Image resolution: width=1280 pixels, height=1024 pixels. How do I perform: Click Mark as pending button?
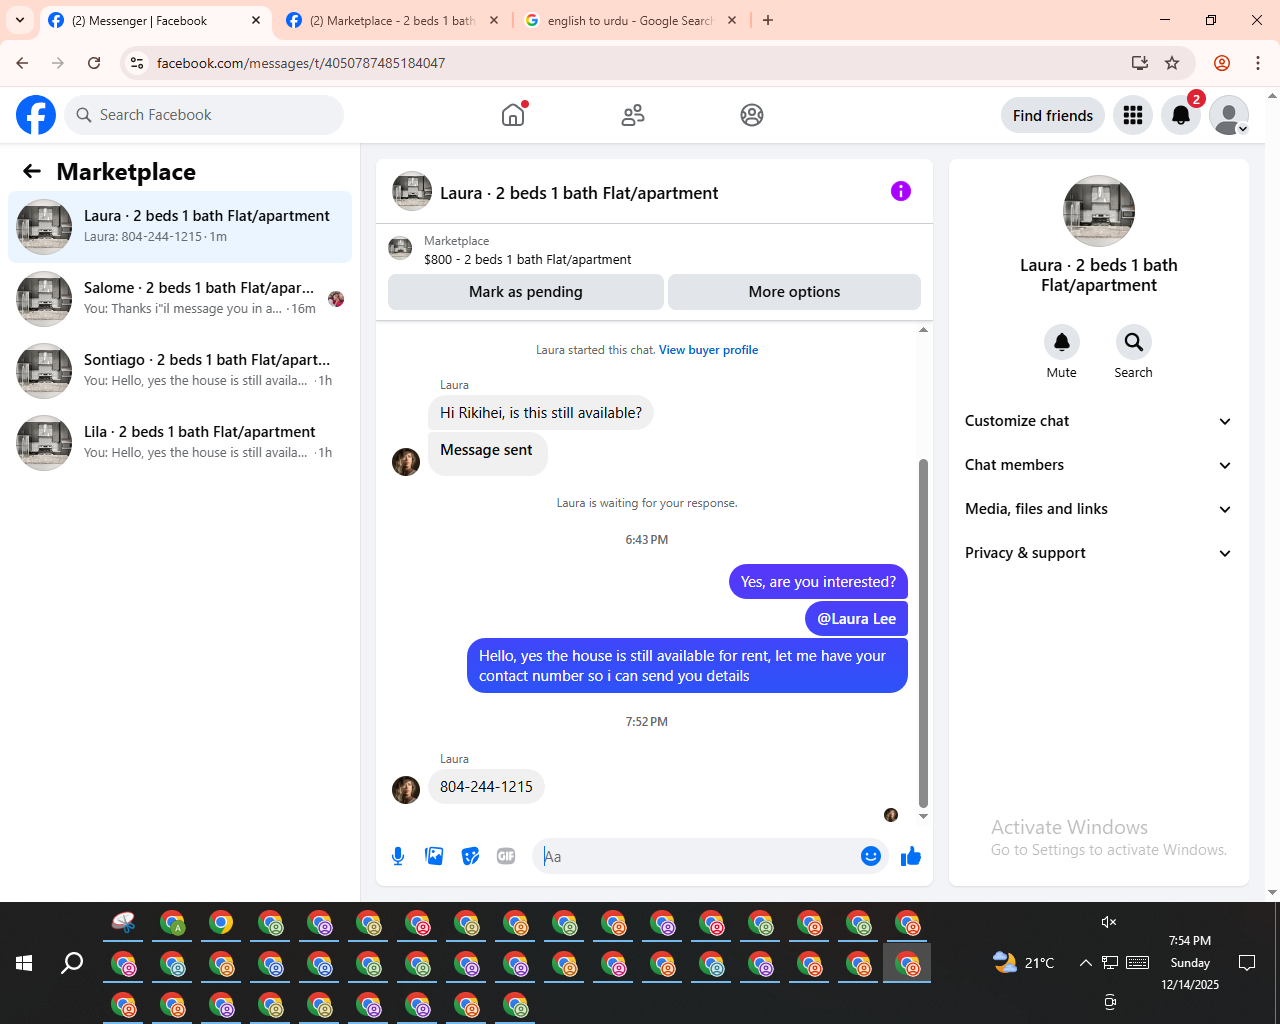coord(526,292)
